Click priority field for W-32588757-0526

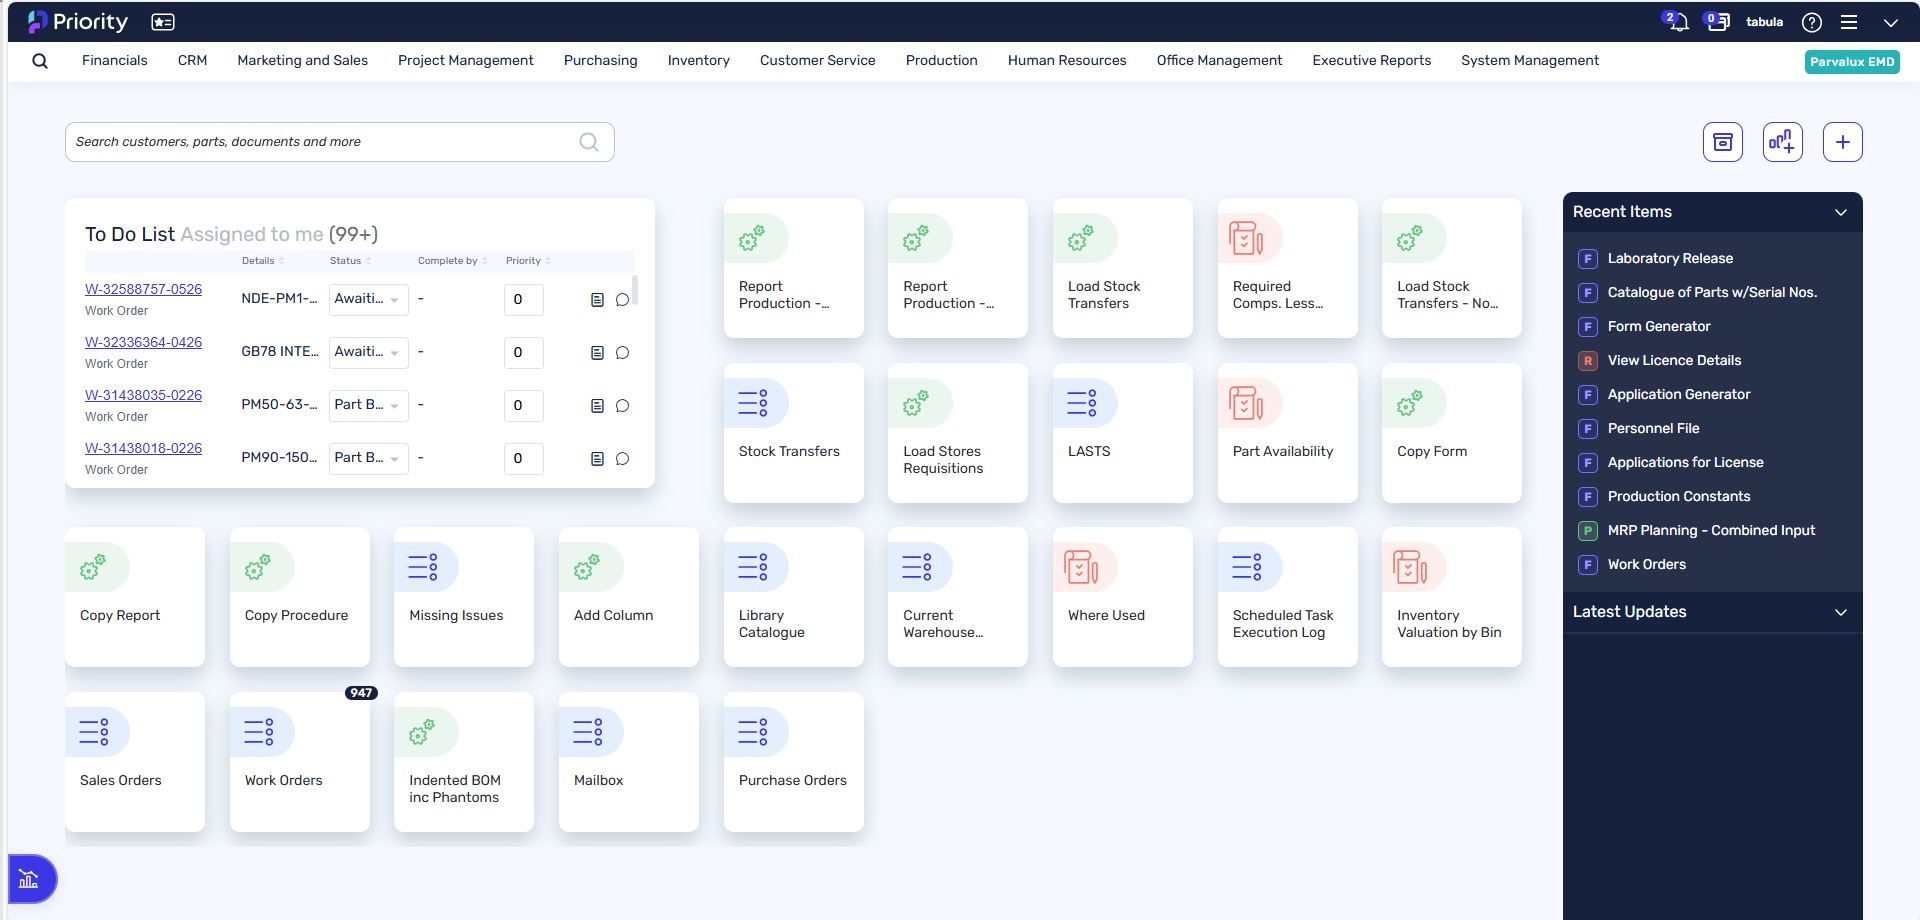[523, 299]
